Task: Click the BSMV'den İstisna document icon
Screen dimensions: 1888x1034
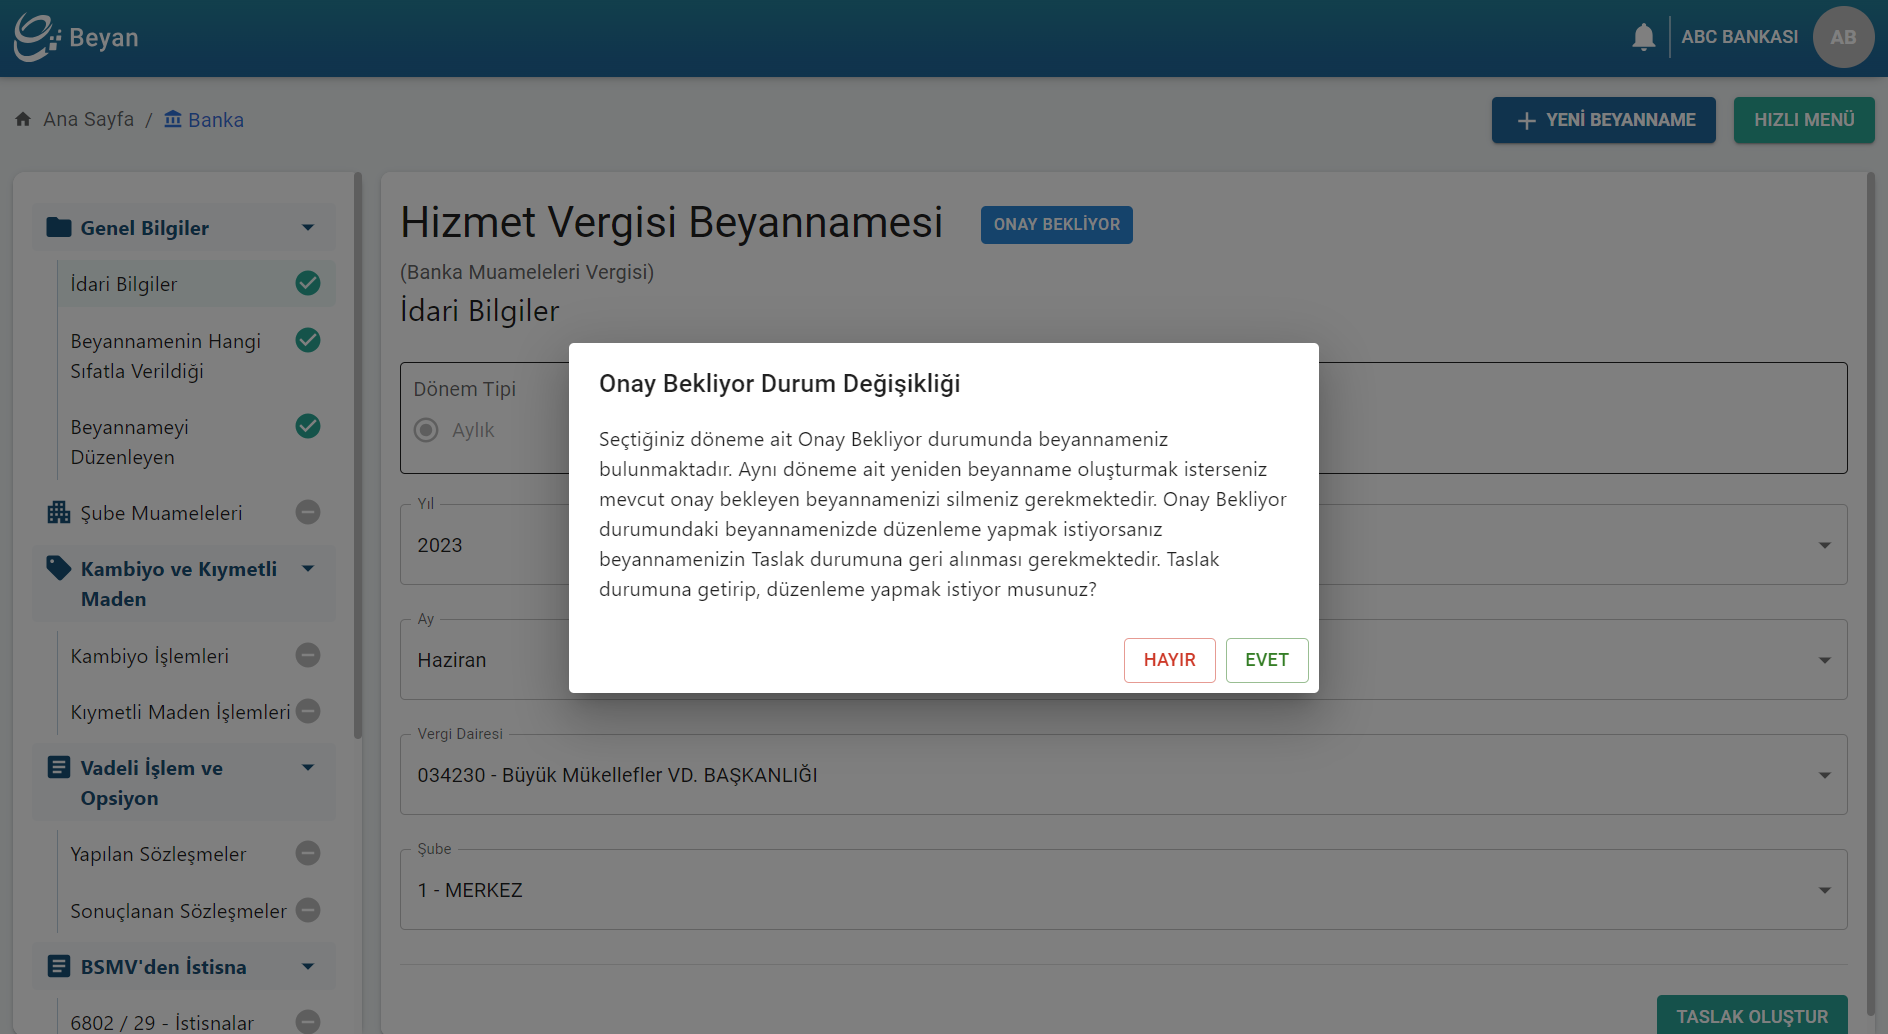Action: [x=59, y=966]
